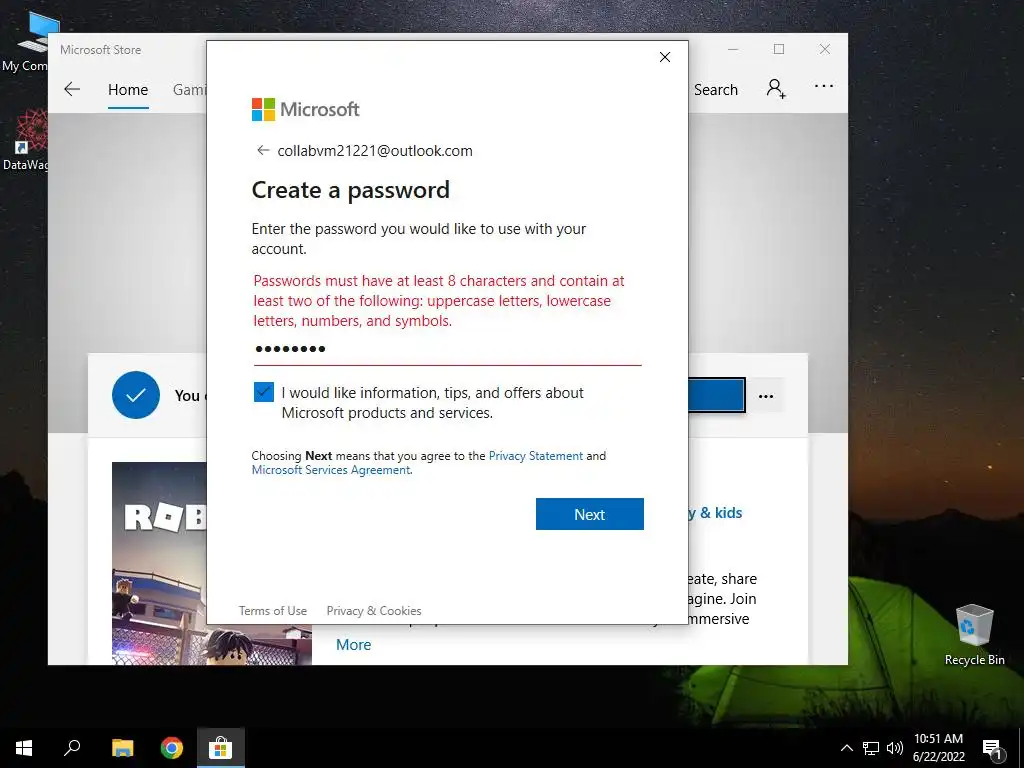1024x768 pixels.
Task: Open the Terms of Use link
Action: click(272, 611)
